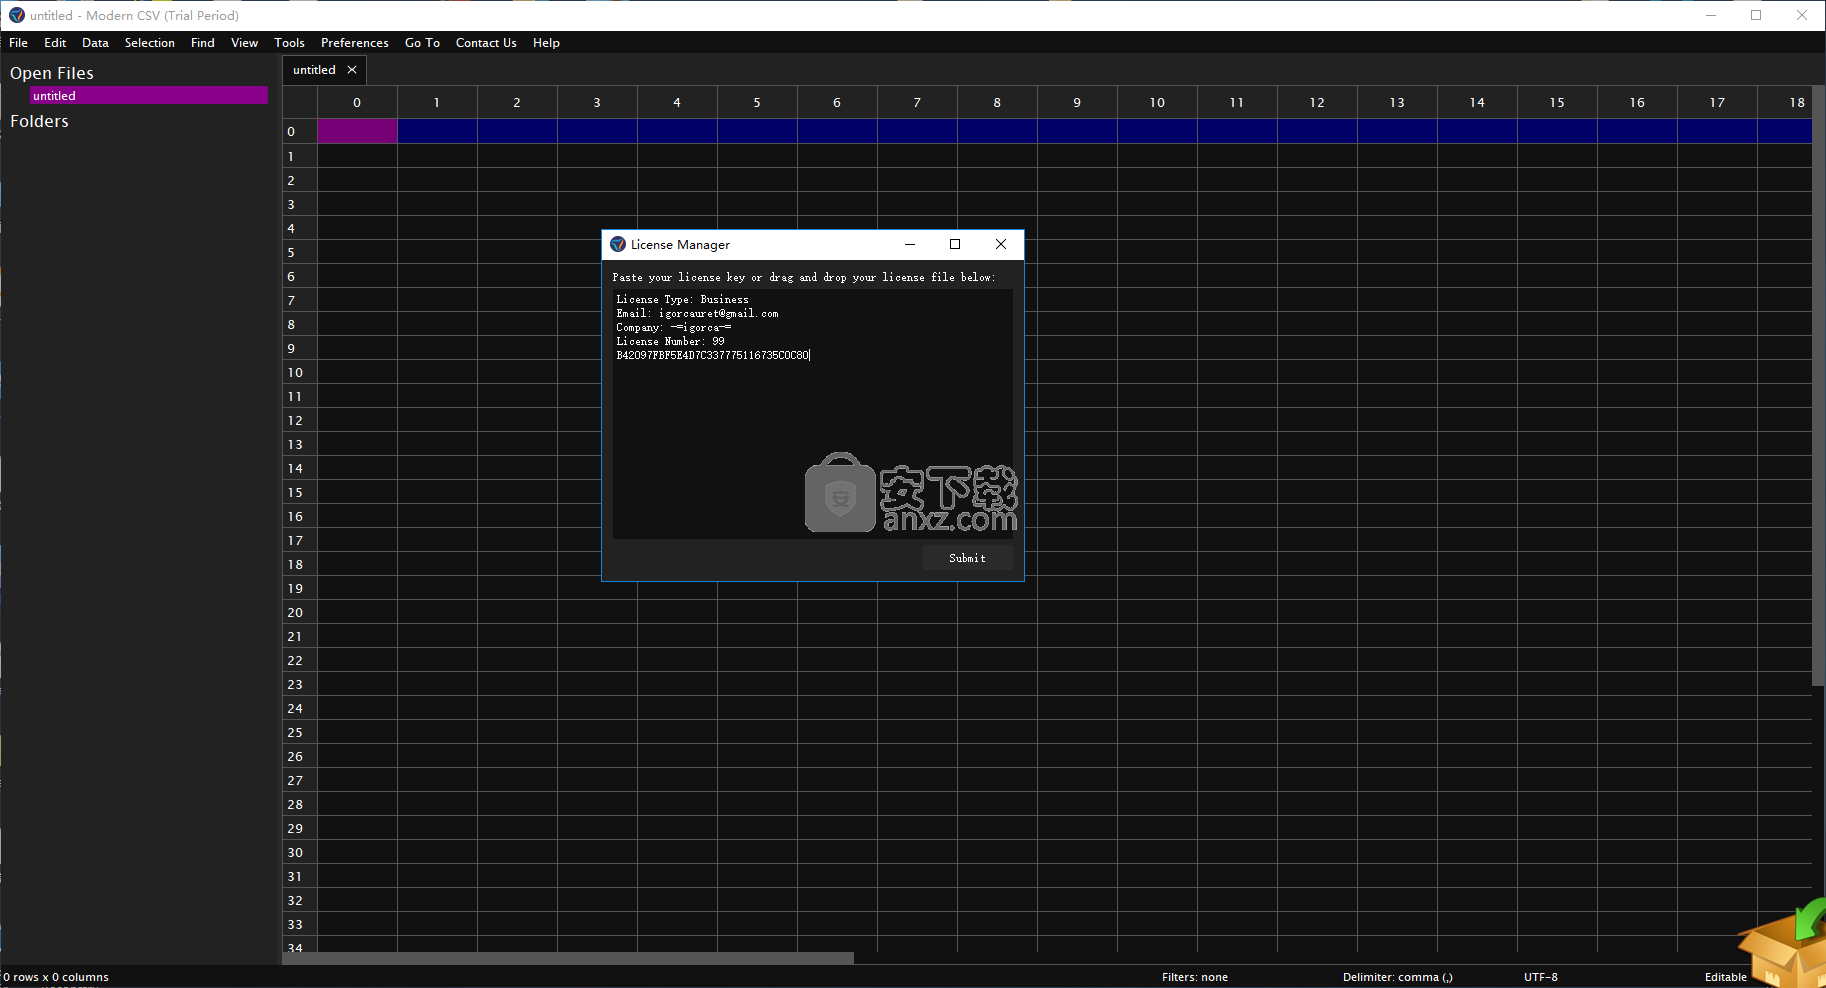The width and height of the screenshot is (1826, 988).
Task: Close the untitled tab with its X
Action: tap(352, 70)
